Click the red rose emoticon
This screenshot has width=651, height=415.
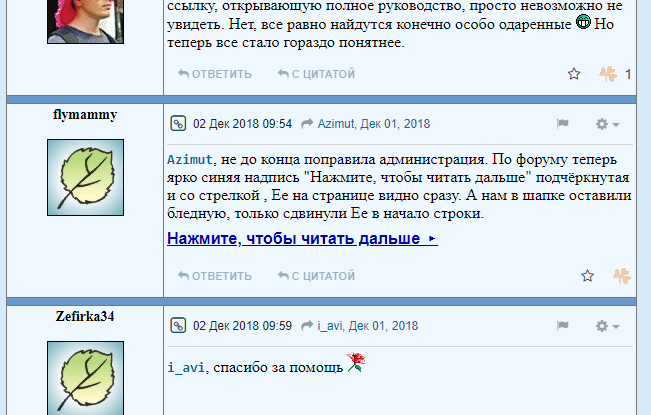point(356,362)
